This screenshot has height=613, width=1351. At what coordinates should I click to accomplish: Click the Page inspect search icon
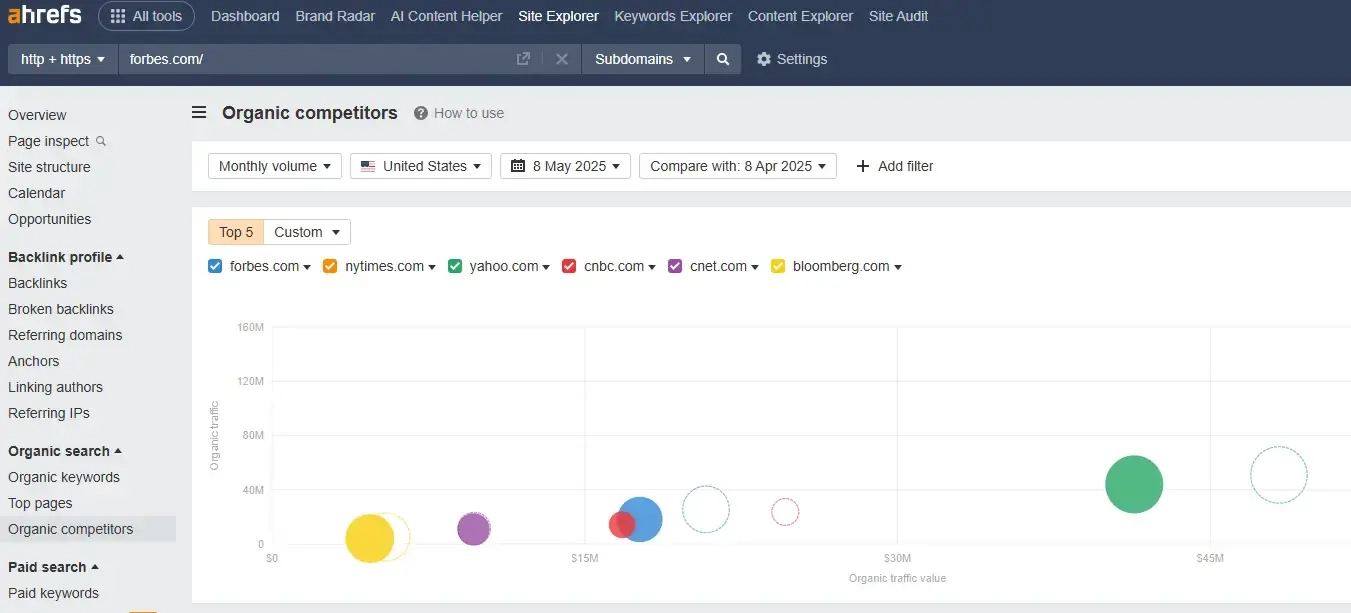101,141
